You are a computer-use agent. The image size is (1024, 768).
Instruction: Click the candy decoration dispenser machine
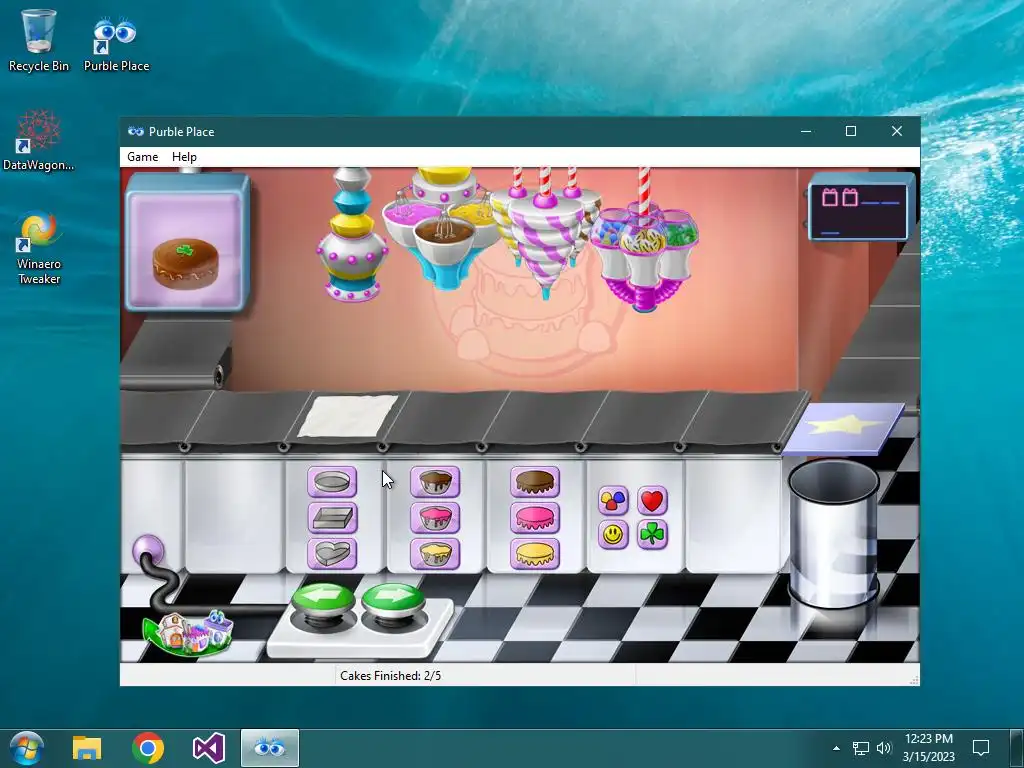(644, 241)
